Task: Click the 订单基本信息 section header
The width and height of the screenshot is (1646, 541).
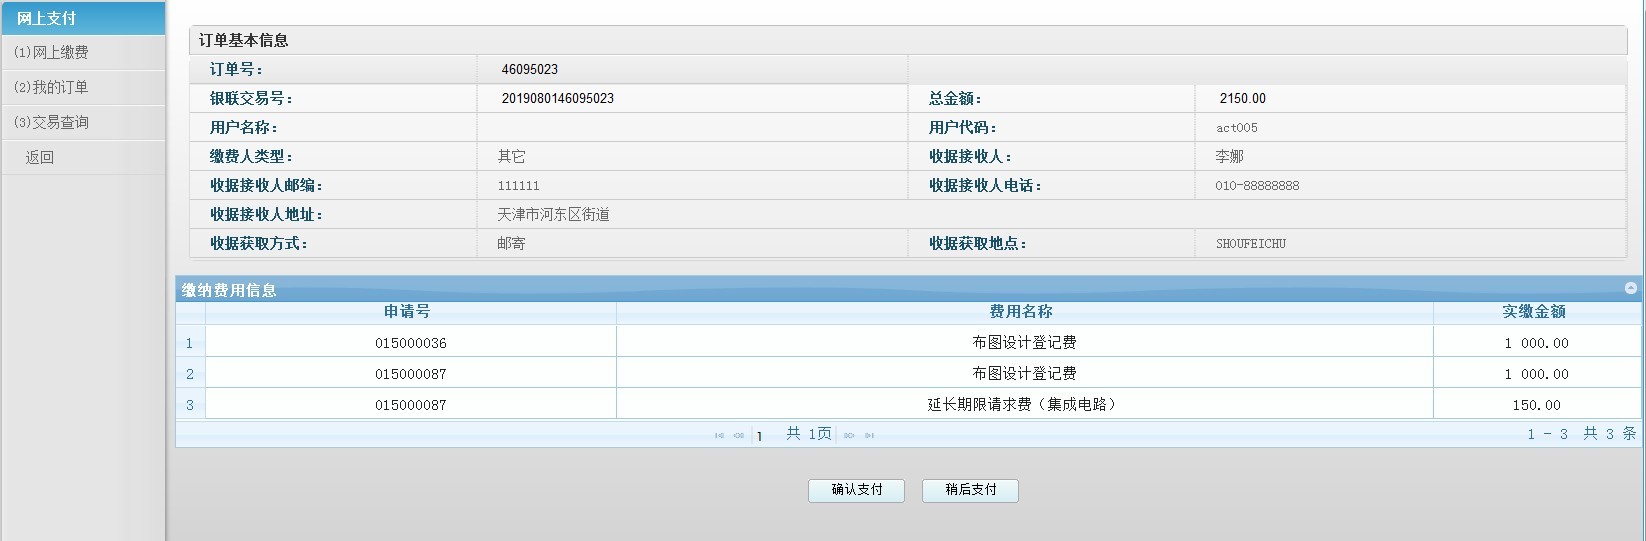Action: [243, 40]
